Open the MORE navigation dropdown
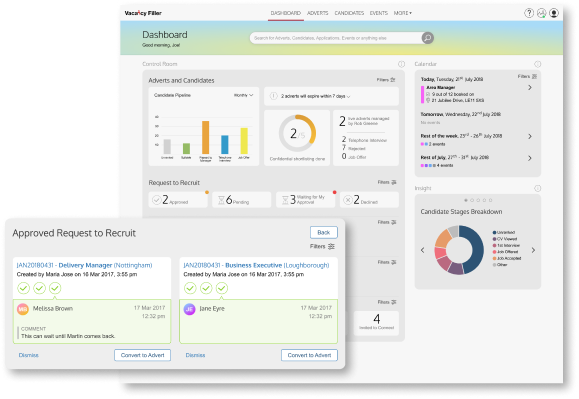Image resolution: width=579 pixels, height=399 pixels. click(402, 13)
